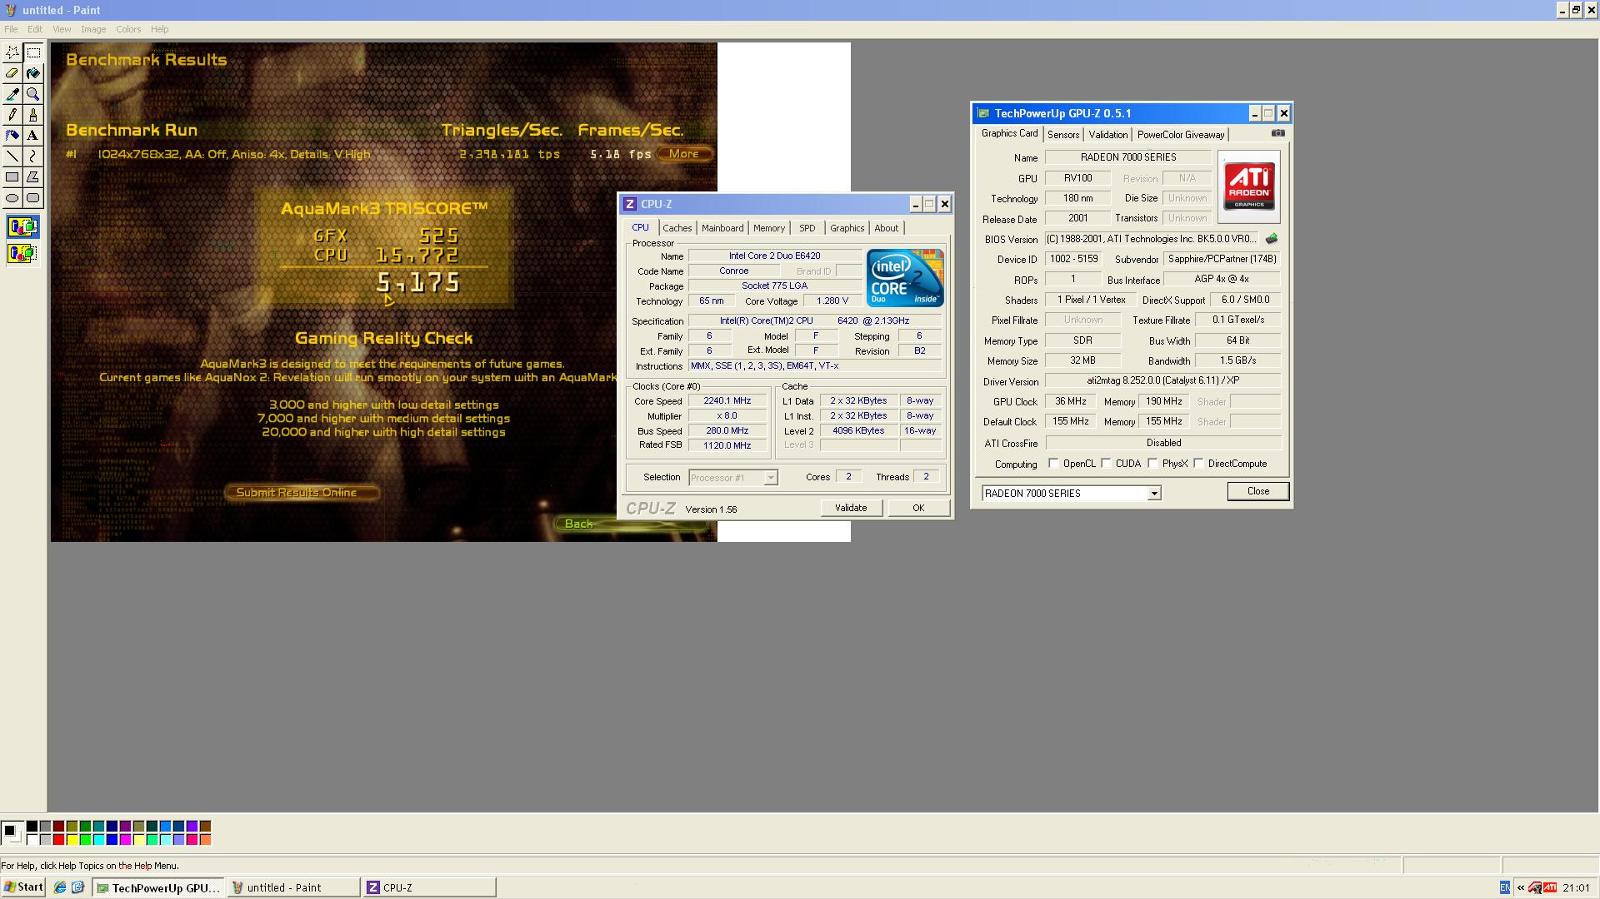This screenshot has width=1600, height=899.
Task: Choose the Curve tool in Paint
Action: click(x=33, y=156)
